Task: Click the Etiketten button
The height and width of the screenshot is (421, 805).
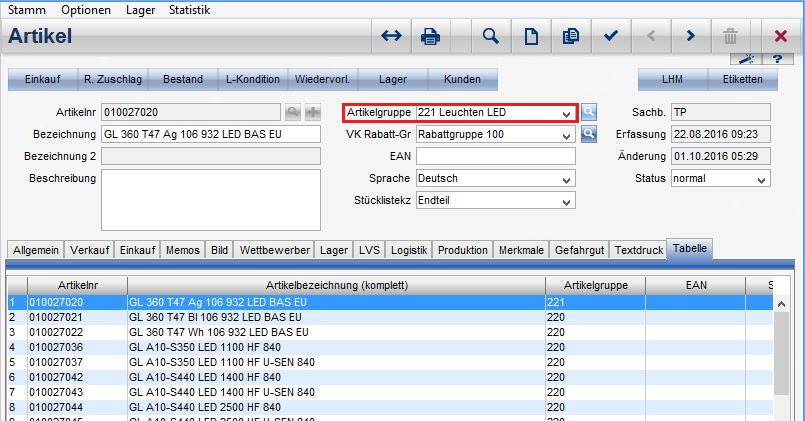Action: pyautogui.click(x=742, y=79)
